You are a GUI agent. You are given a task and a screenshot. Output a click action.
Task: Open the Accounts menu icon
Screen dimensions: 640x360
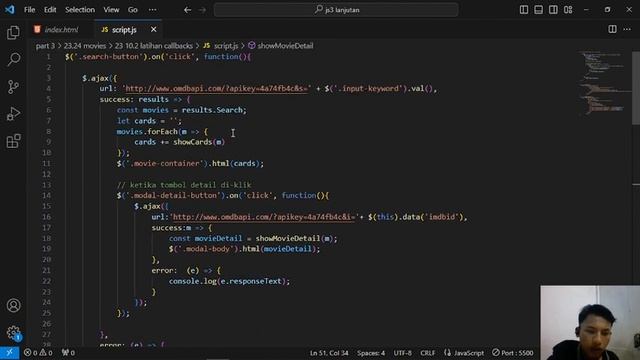click(x=13, y=305)
